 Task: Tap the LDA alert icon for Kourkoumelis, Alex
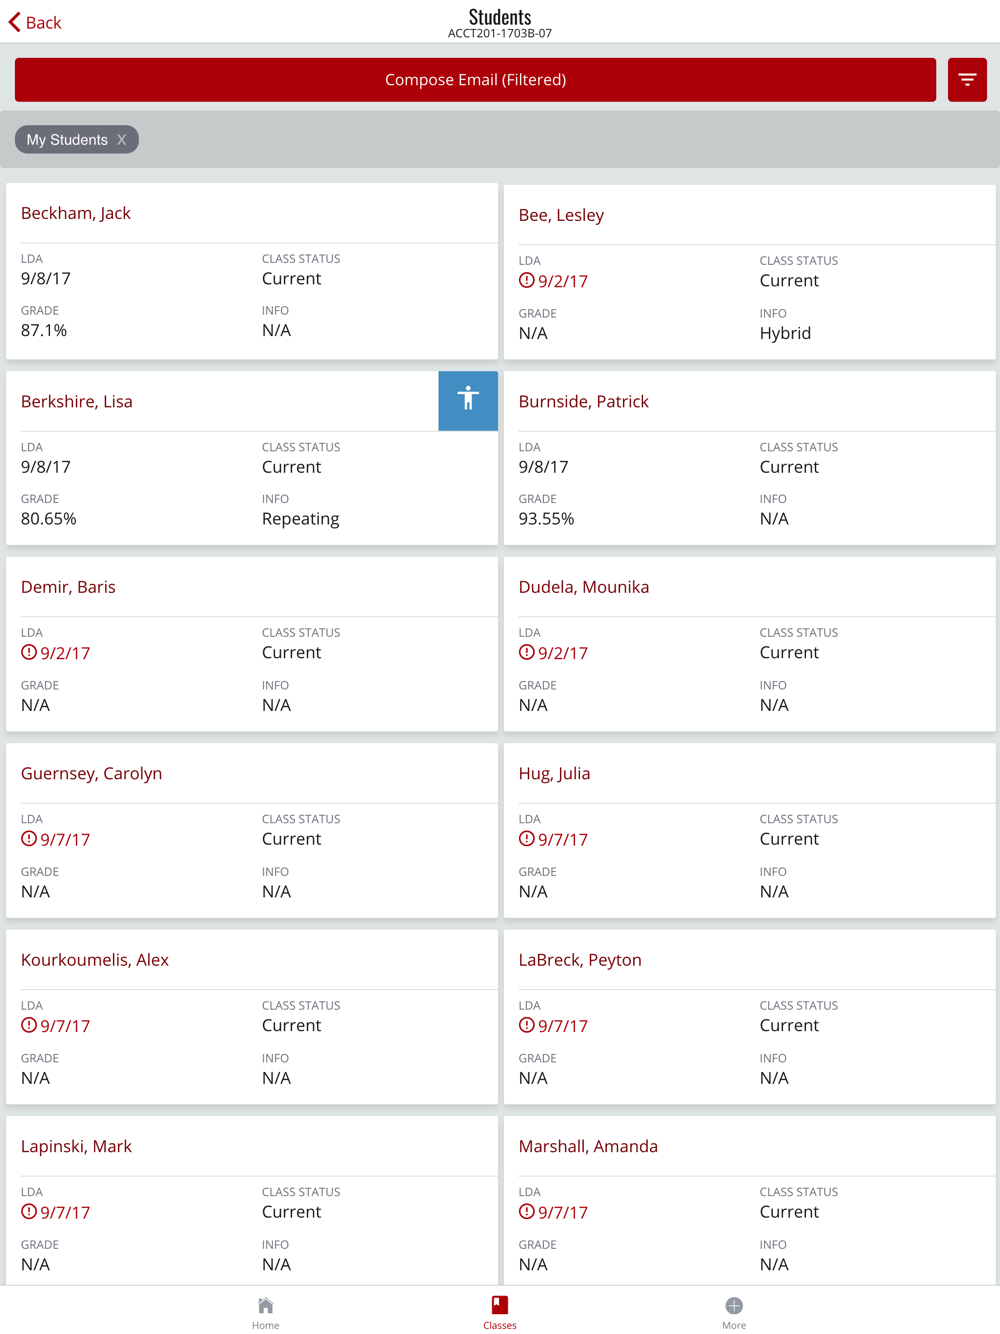(x=29, y=1025)
